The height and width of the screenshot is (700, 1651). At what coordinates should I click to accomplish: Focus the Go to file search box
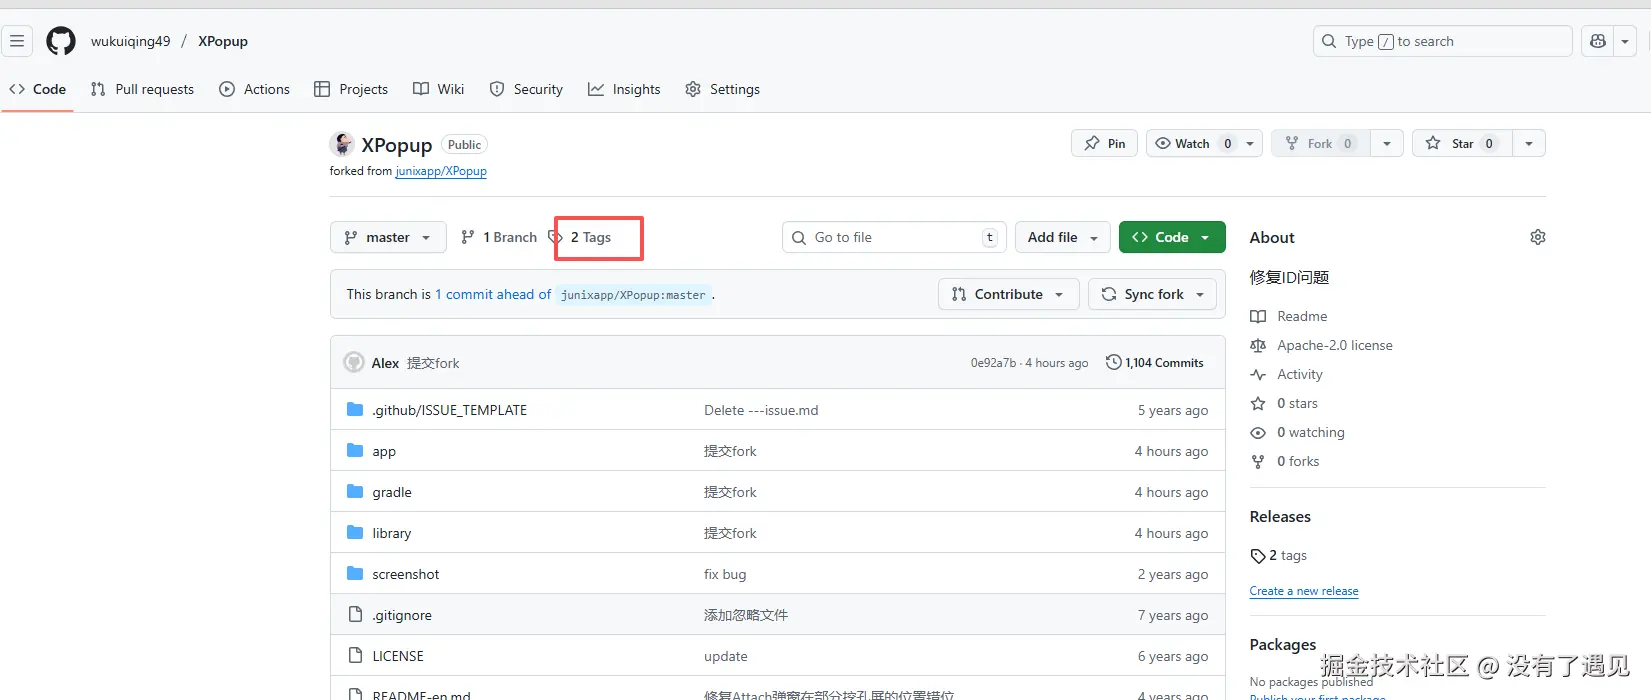[x=894, y=237]
